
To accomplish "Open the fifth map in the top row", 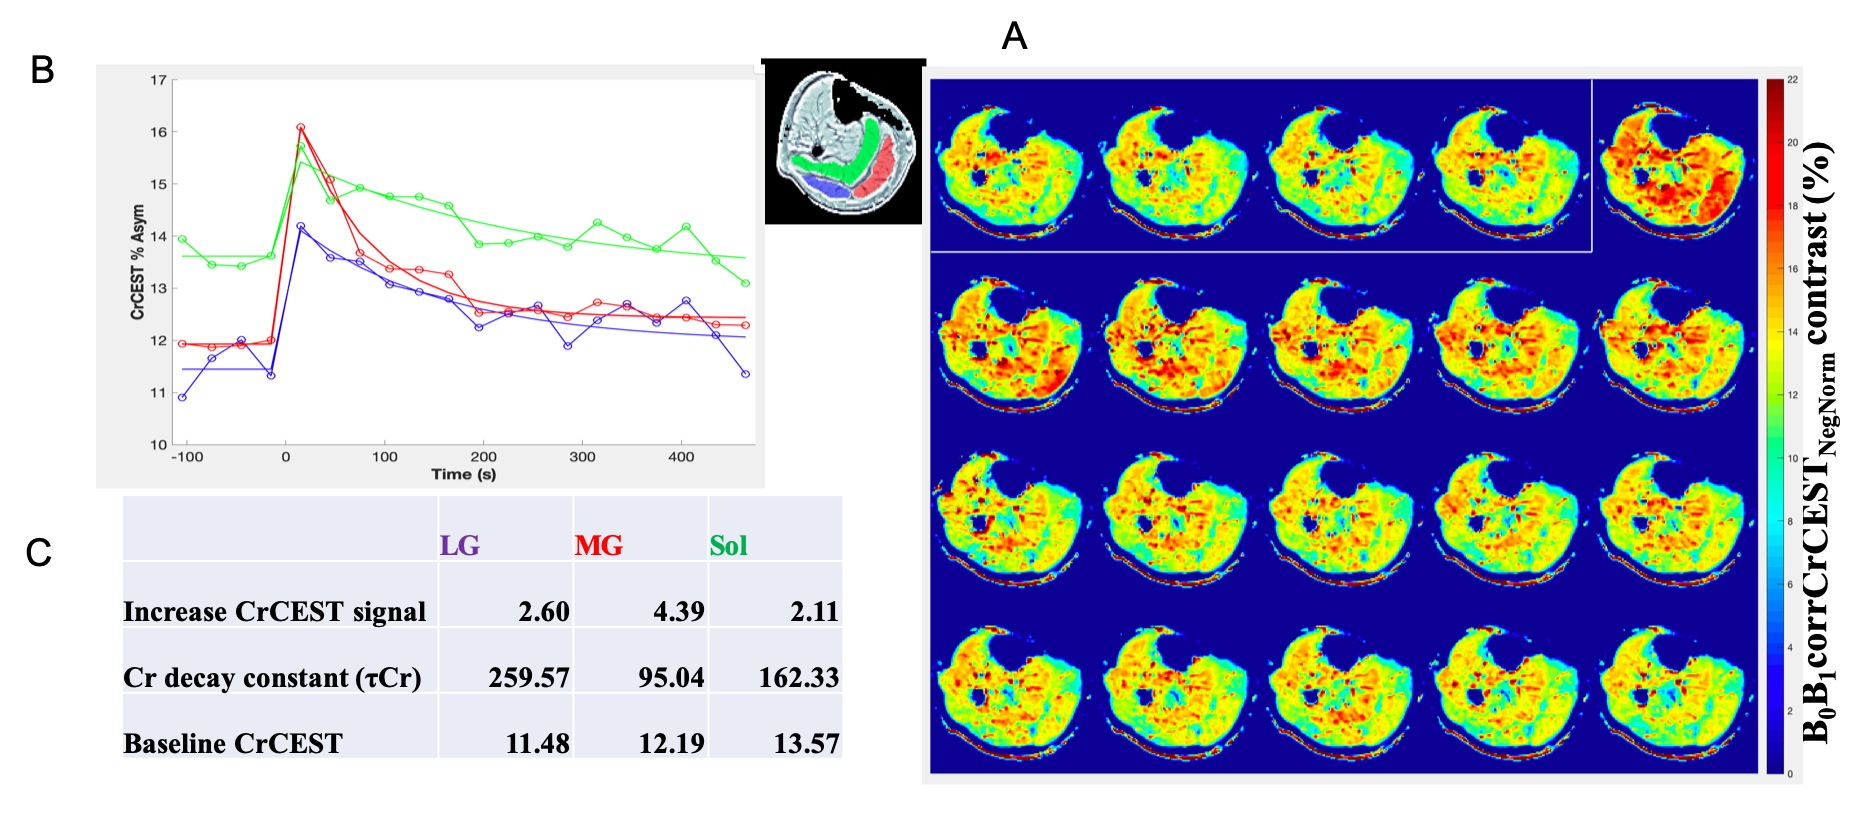I will pyautogui.click(x=1672, y=168).
